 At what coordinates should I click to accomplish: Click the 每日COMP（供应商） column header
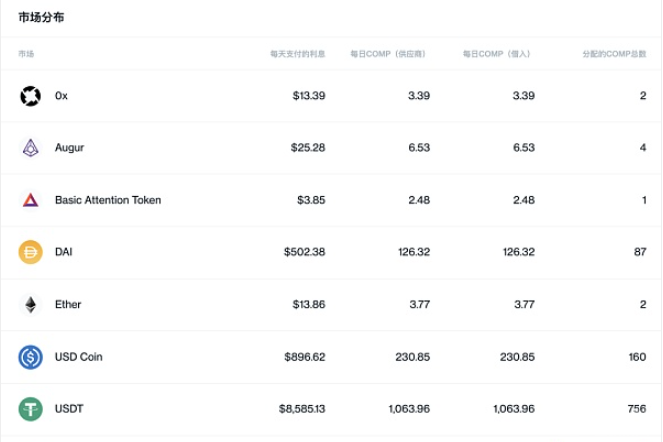[x=388, y=54]
